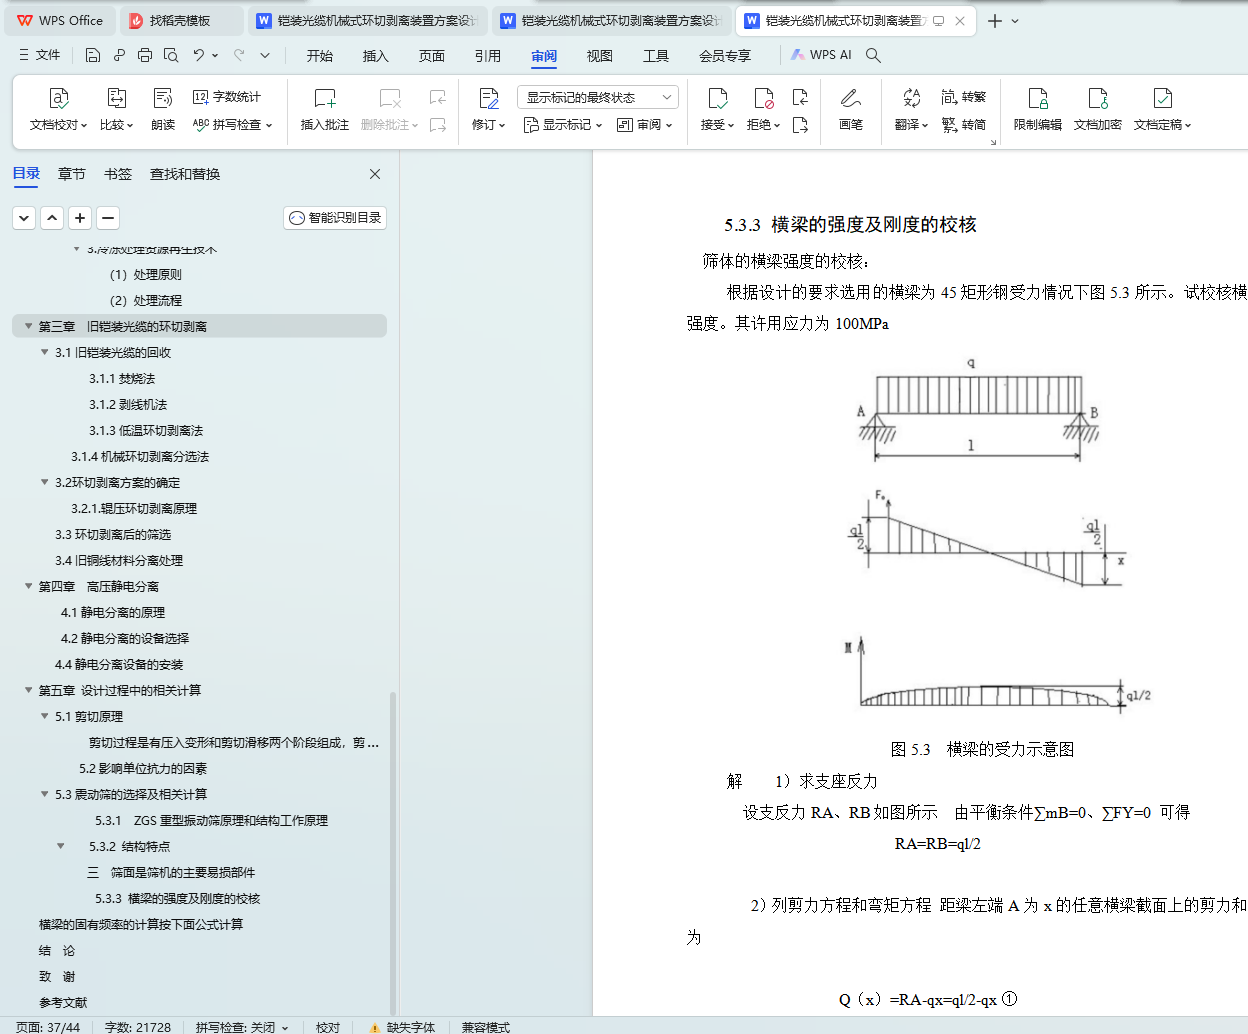This screenshot has width=1248, height=1034.
Task: Click expand-all down arrow in outline panel
Action: [24, 218]
